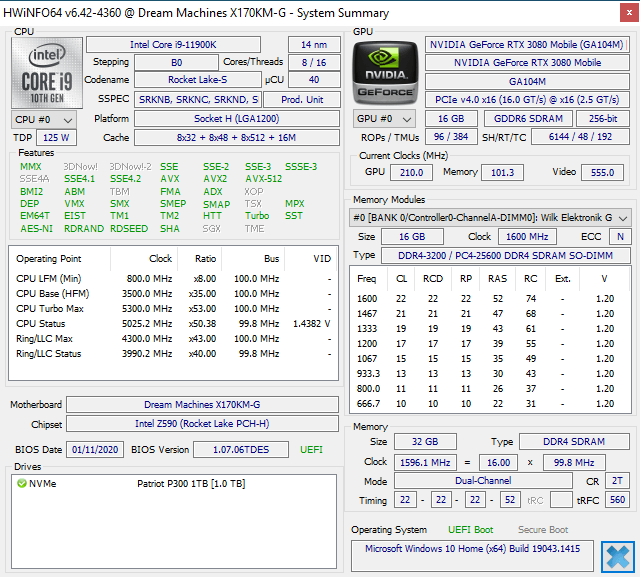
Task: Click the Intel Core i9-11900K name field
Action: pos(173,44)
